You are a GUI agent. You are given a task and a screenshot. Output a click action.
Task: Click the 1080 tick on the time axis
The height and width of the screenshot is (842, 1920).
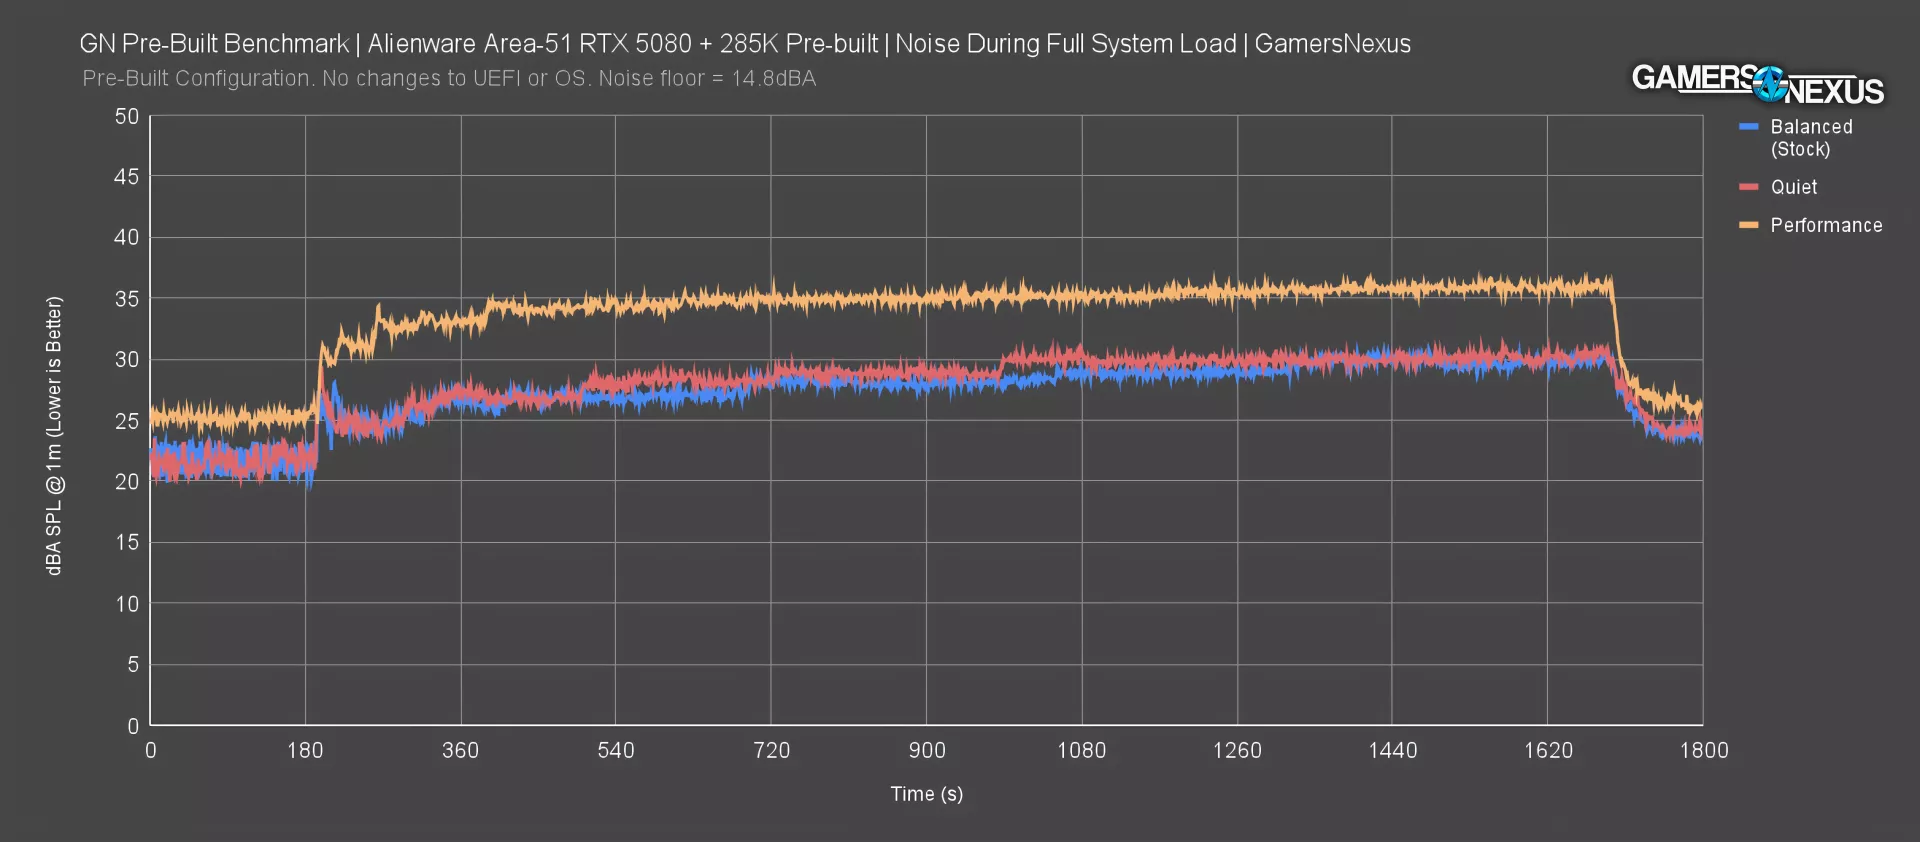1081,750
